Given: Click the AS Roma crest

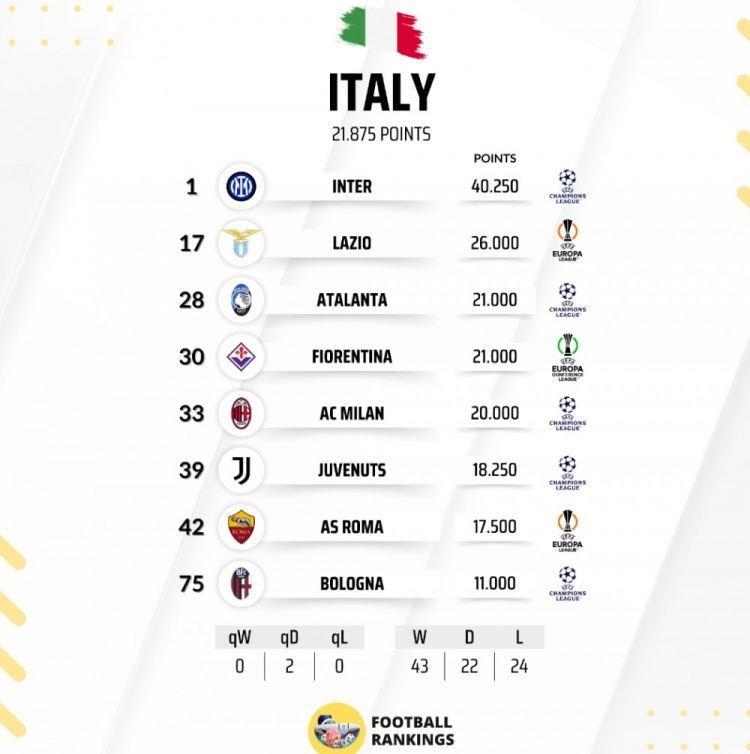Looking at the screenshot, I should (241, 527).
